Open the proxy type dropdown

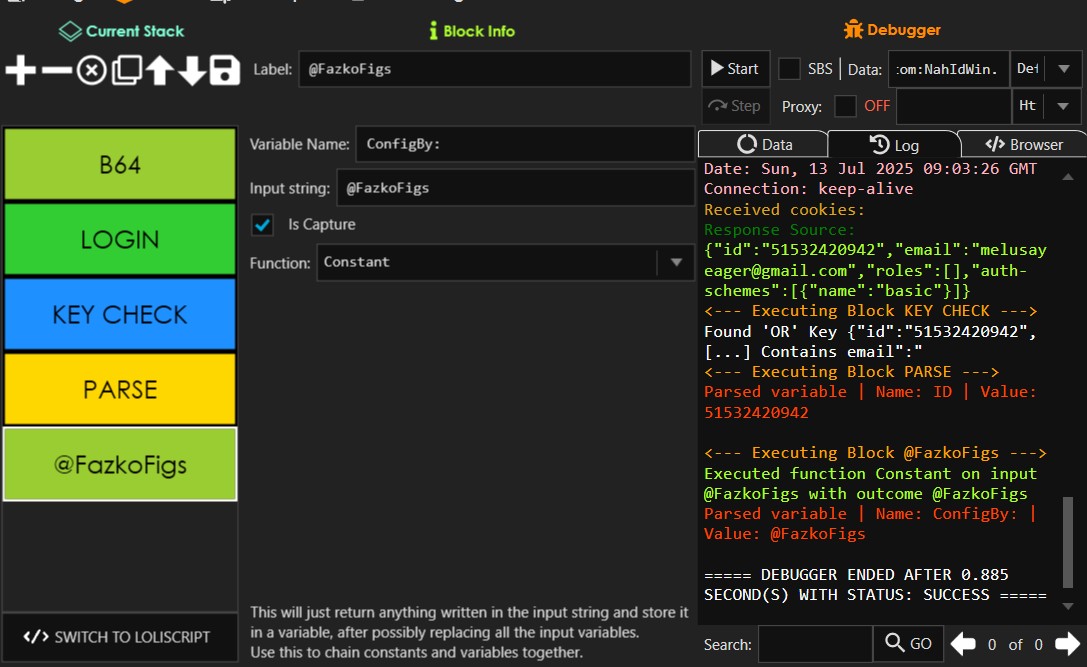(1061, 106)
